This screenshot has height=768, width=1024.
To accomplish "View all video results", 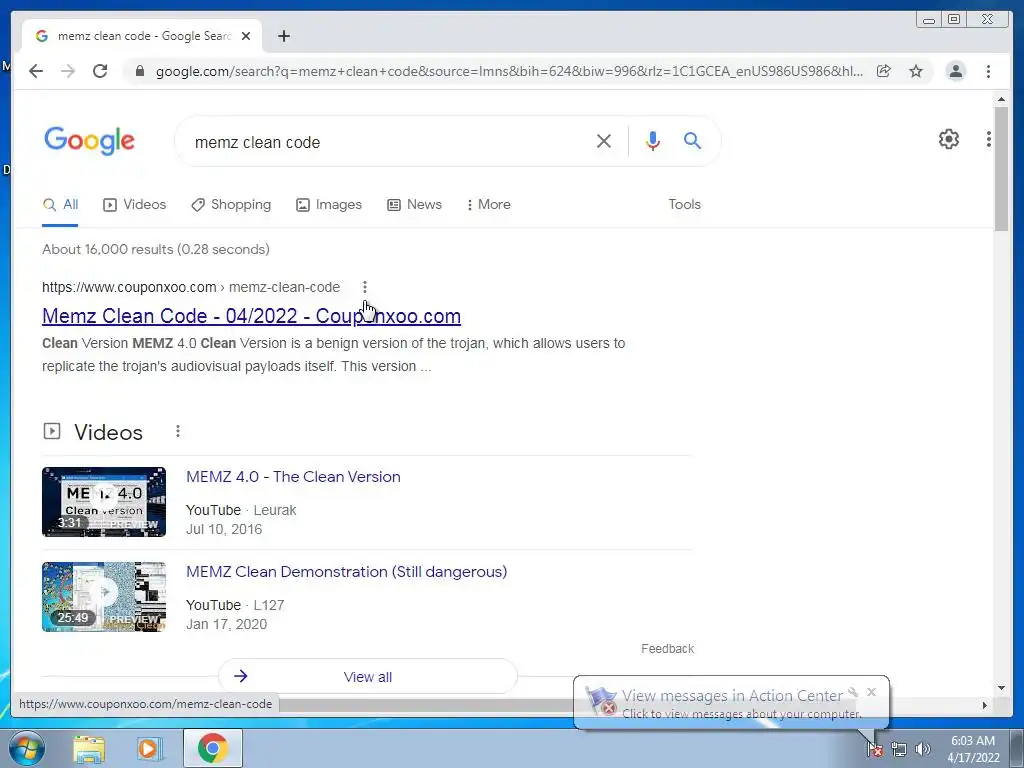I will (x=368, y=677).
